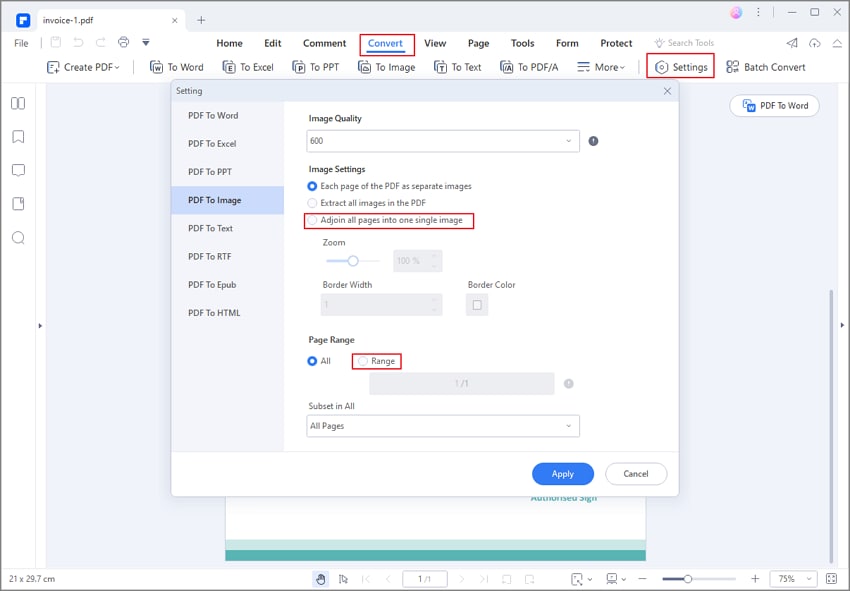This screenshot has height=591, width=850.
Task: Select PDF To PPT settings
Action: [x=227, y=172]
